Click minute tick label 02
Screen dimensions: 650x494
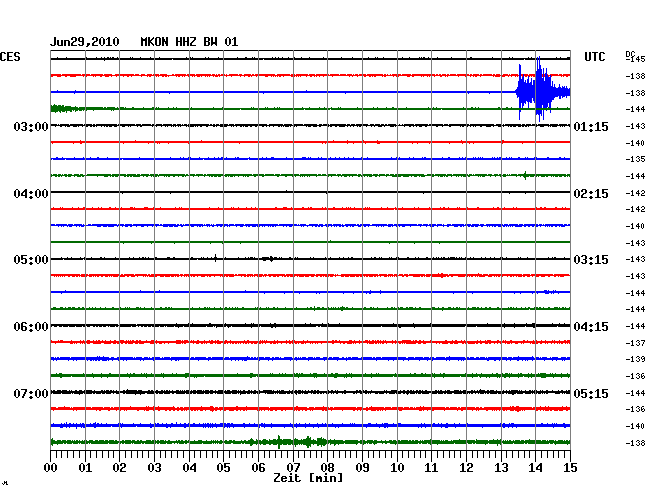pyautogui.click(x=119, y=467)
